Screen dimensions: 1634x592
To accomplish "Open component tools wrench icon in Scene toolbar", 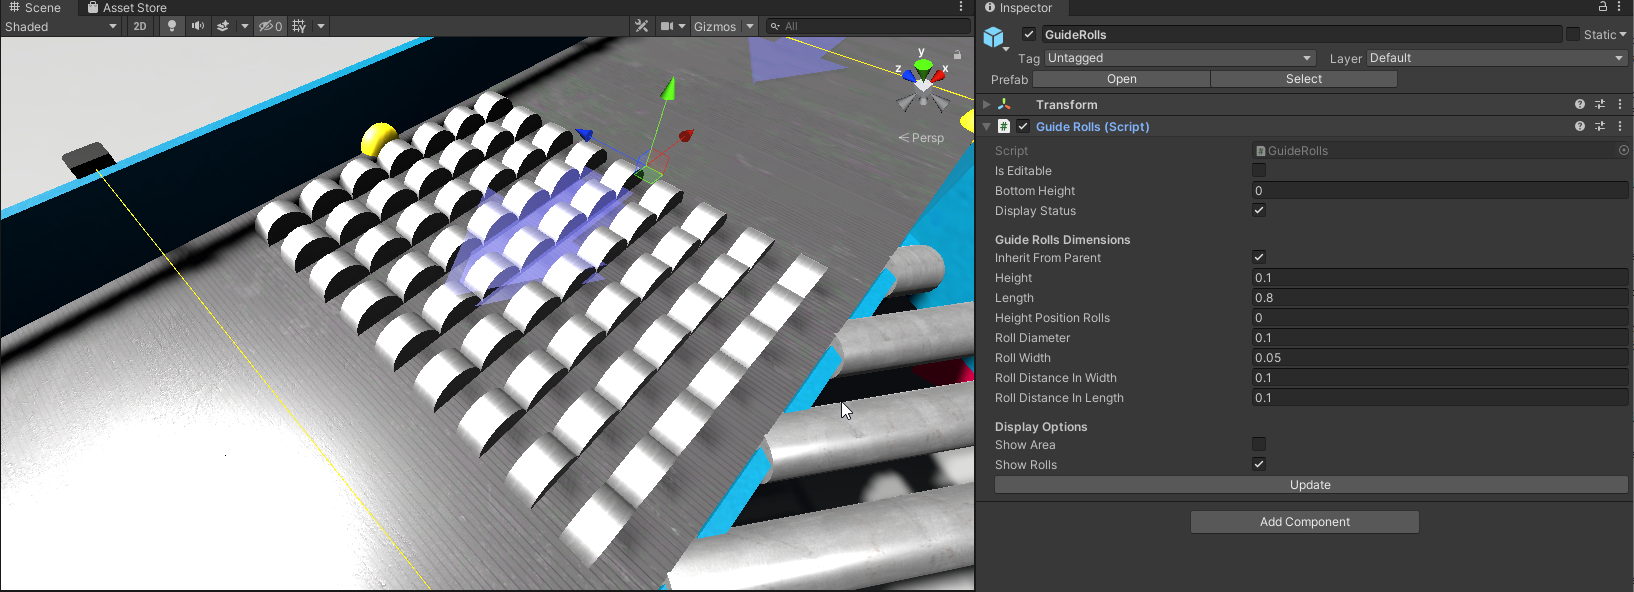I will (642, 26).
